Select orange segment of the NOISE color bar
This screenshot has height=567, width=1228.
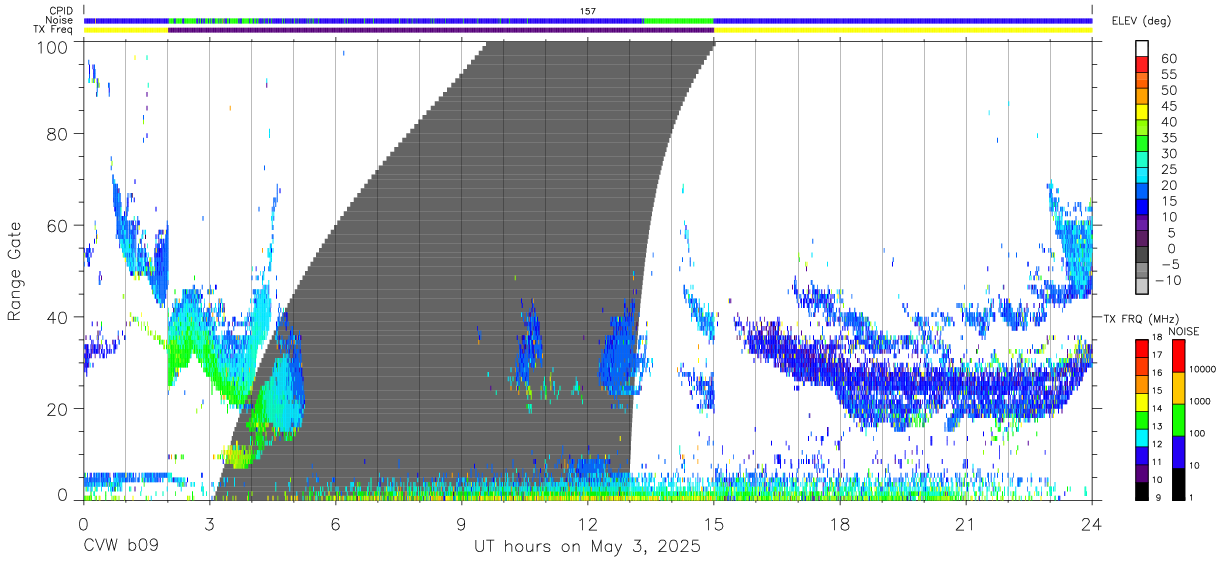[x=1178, y=386]
